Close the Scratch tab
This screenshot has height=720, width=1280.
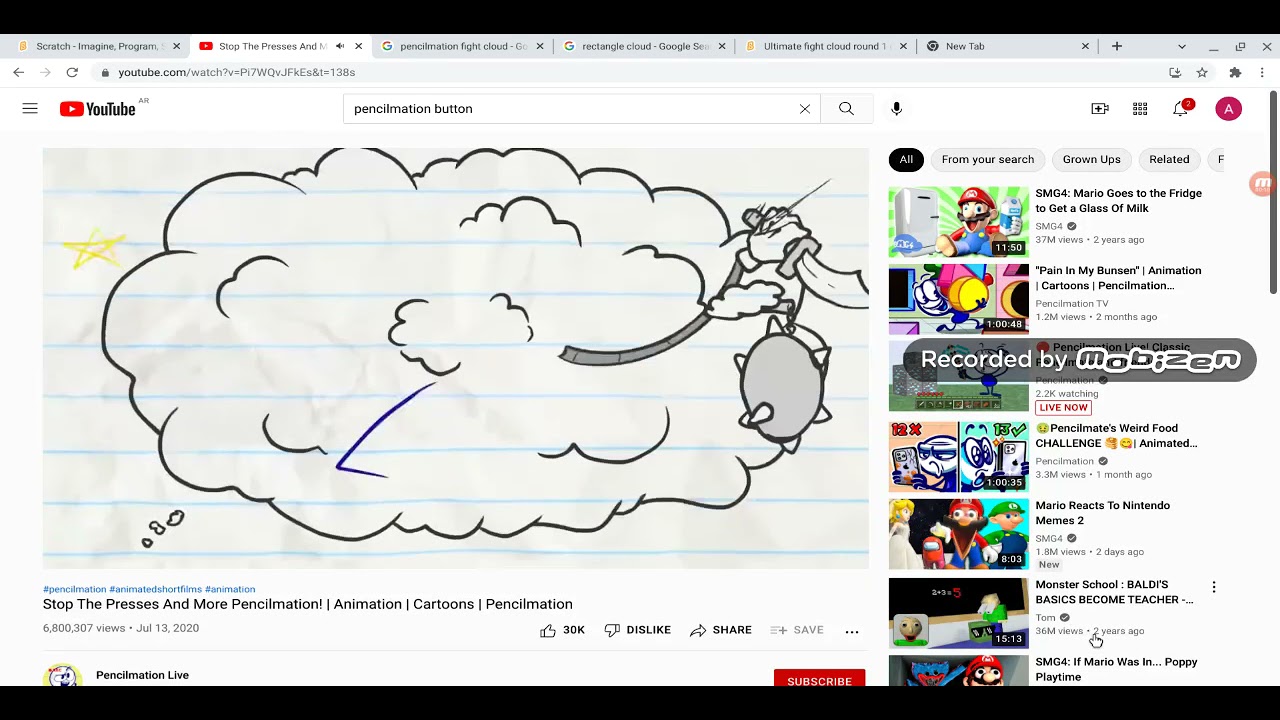tap(177, 46)
